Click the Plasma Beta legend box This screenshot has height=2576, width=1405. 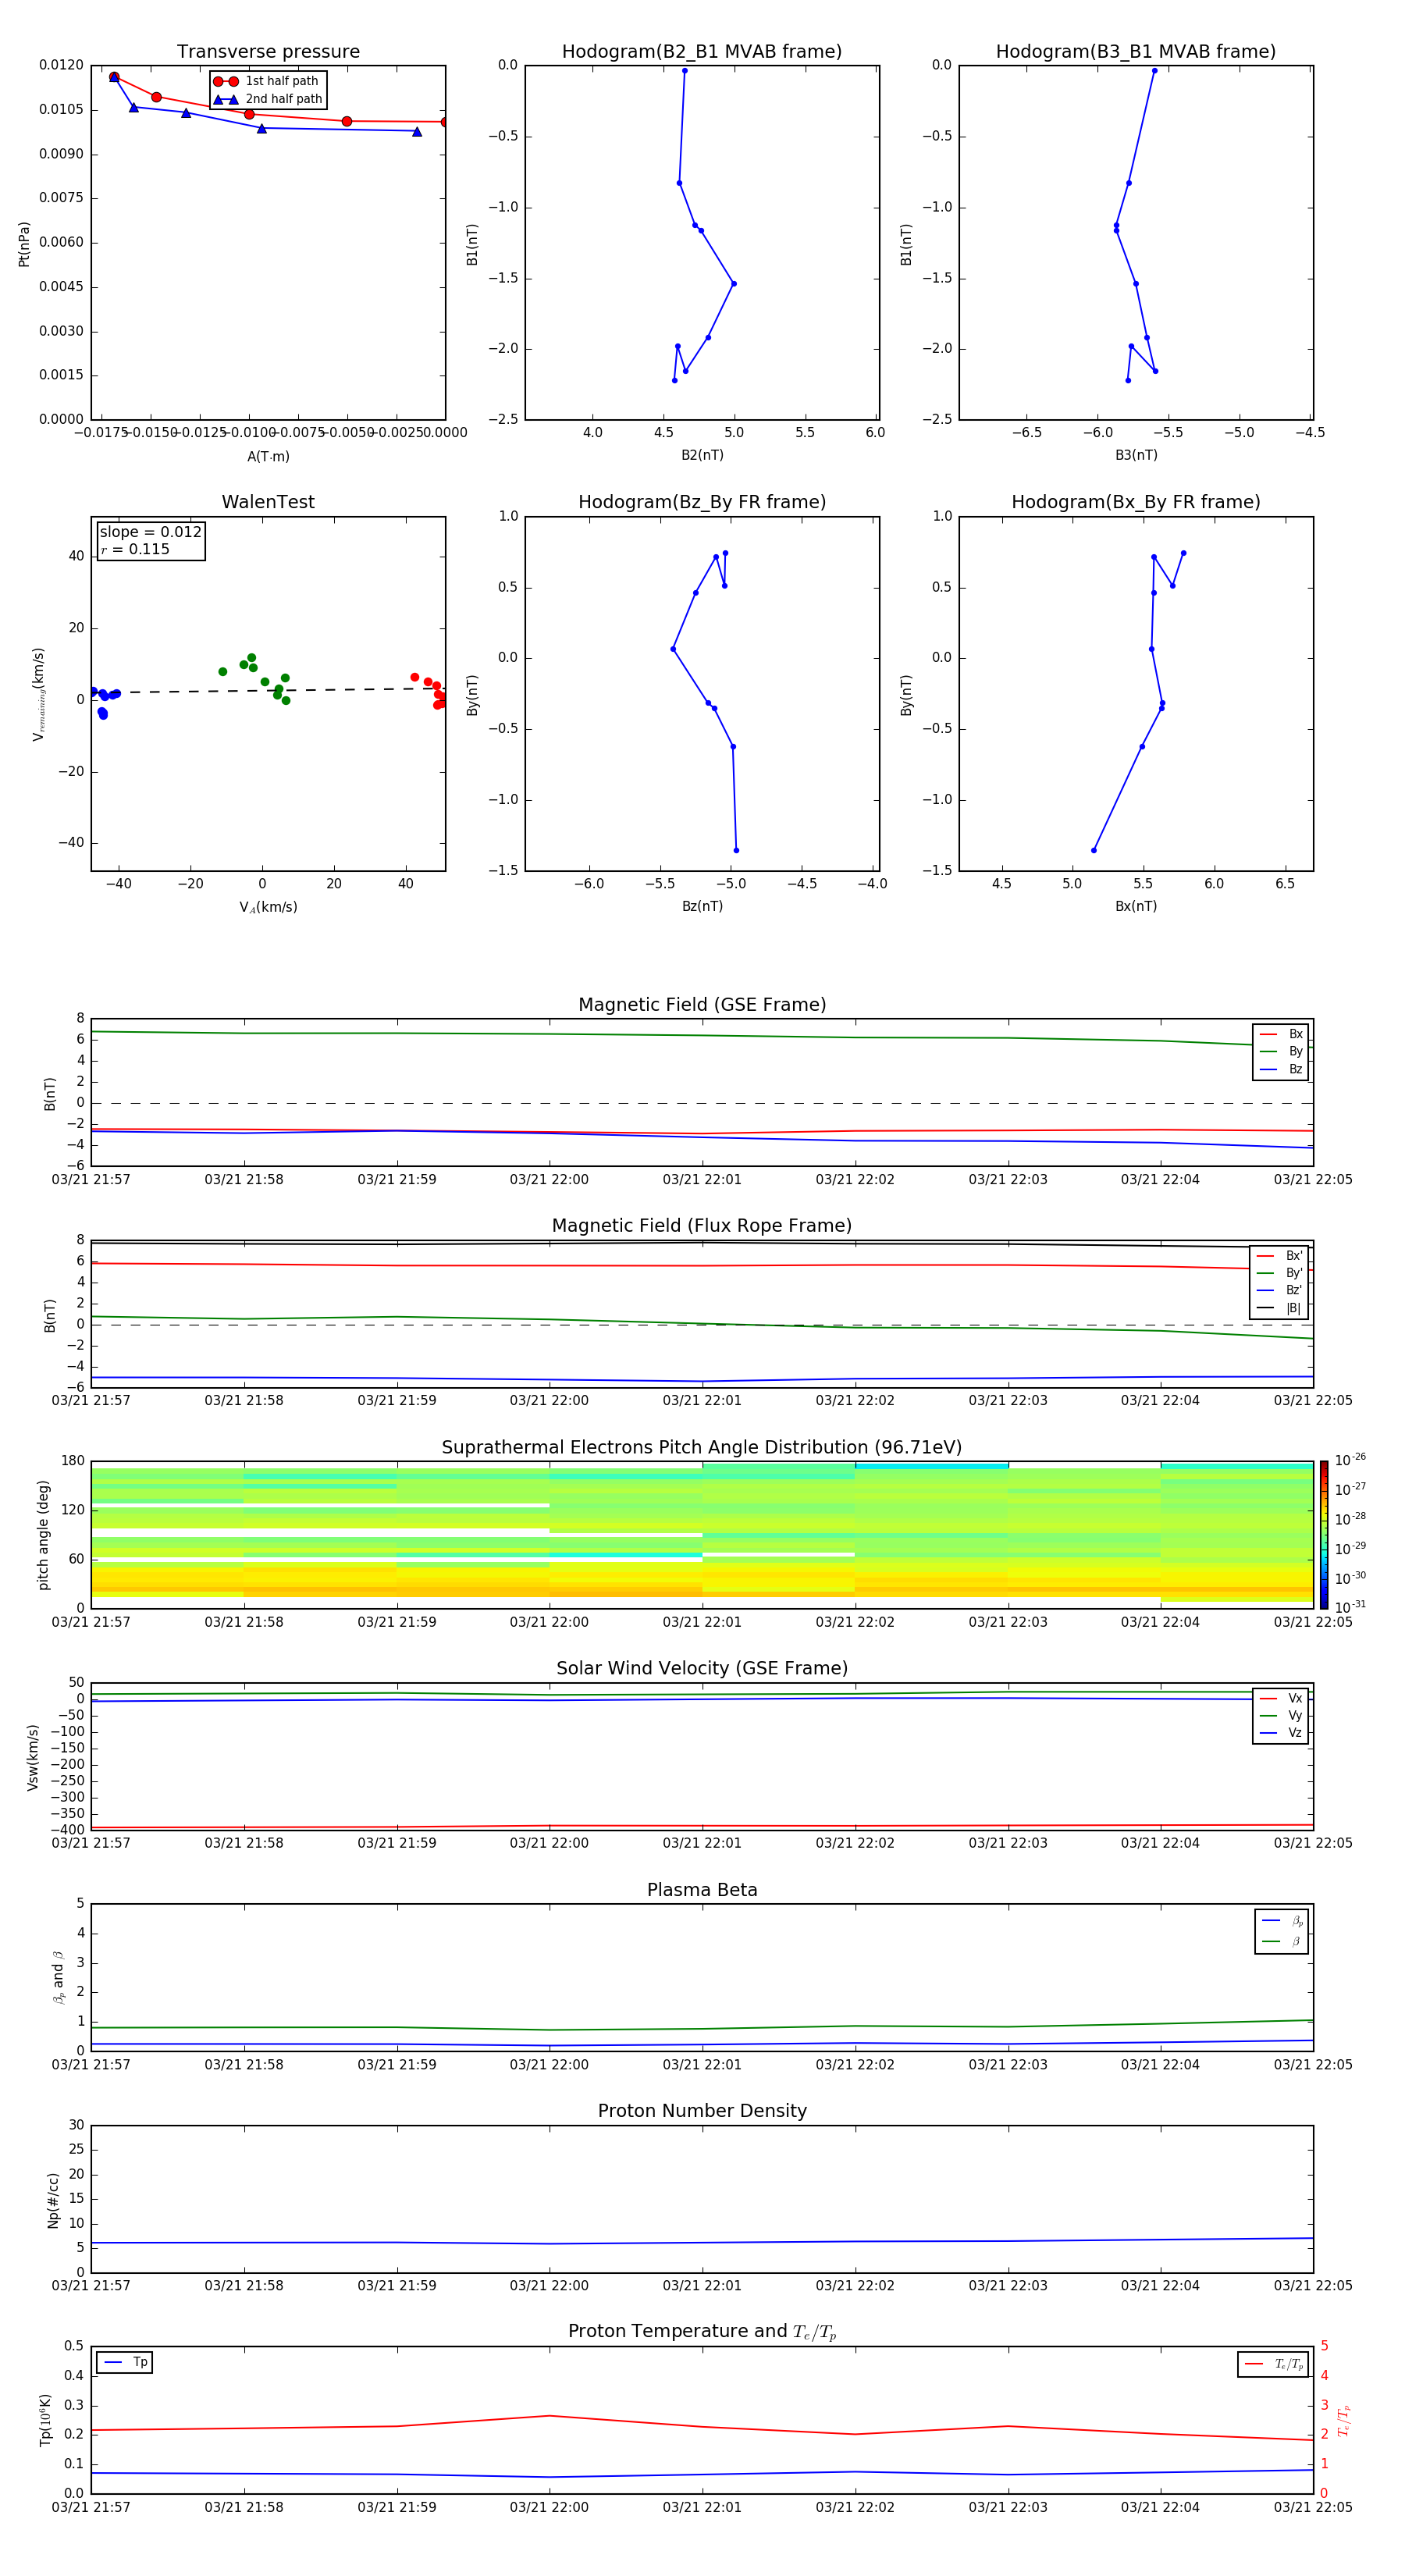pyautogui.click(x=1281, y=1931)
